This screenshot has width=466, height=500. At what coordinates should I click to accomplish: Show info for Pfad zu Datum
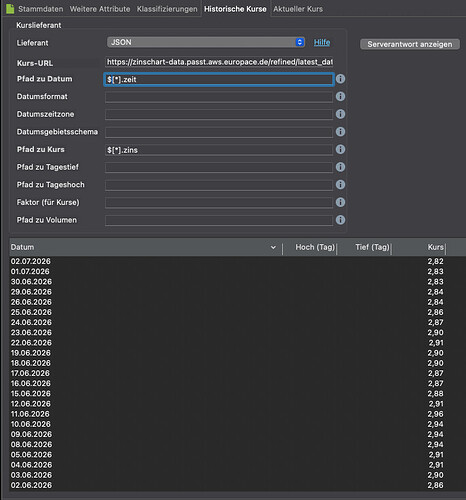[x=340, y=79]
